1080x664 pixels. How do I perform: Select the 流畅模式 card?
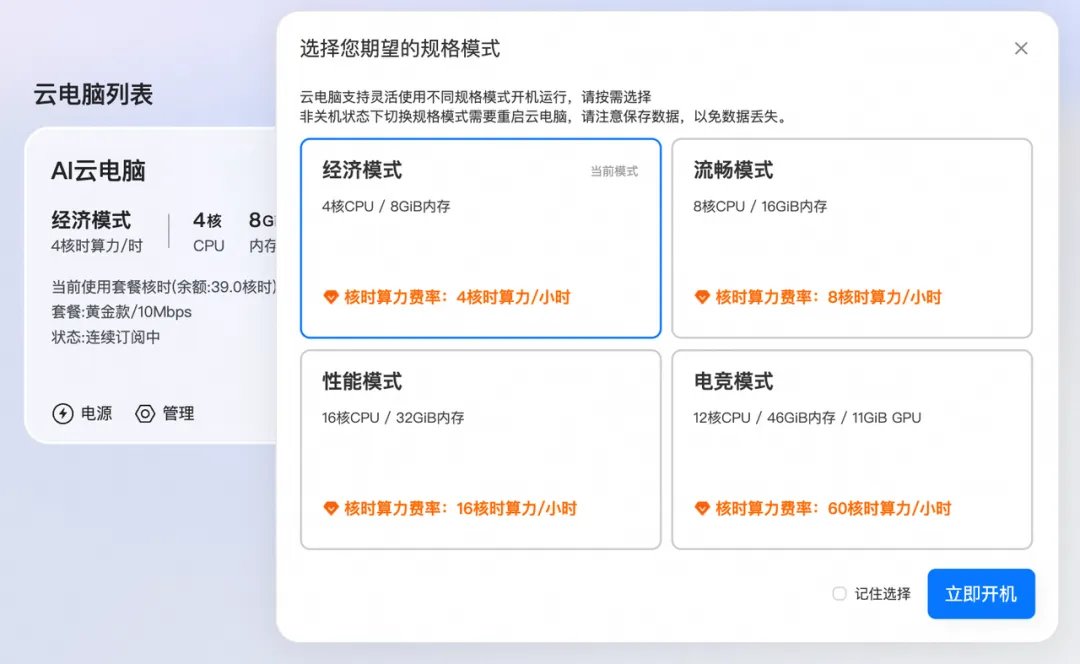coord(852,238)
